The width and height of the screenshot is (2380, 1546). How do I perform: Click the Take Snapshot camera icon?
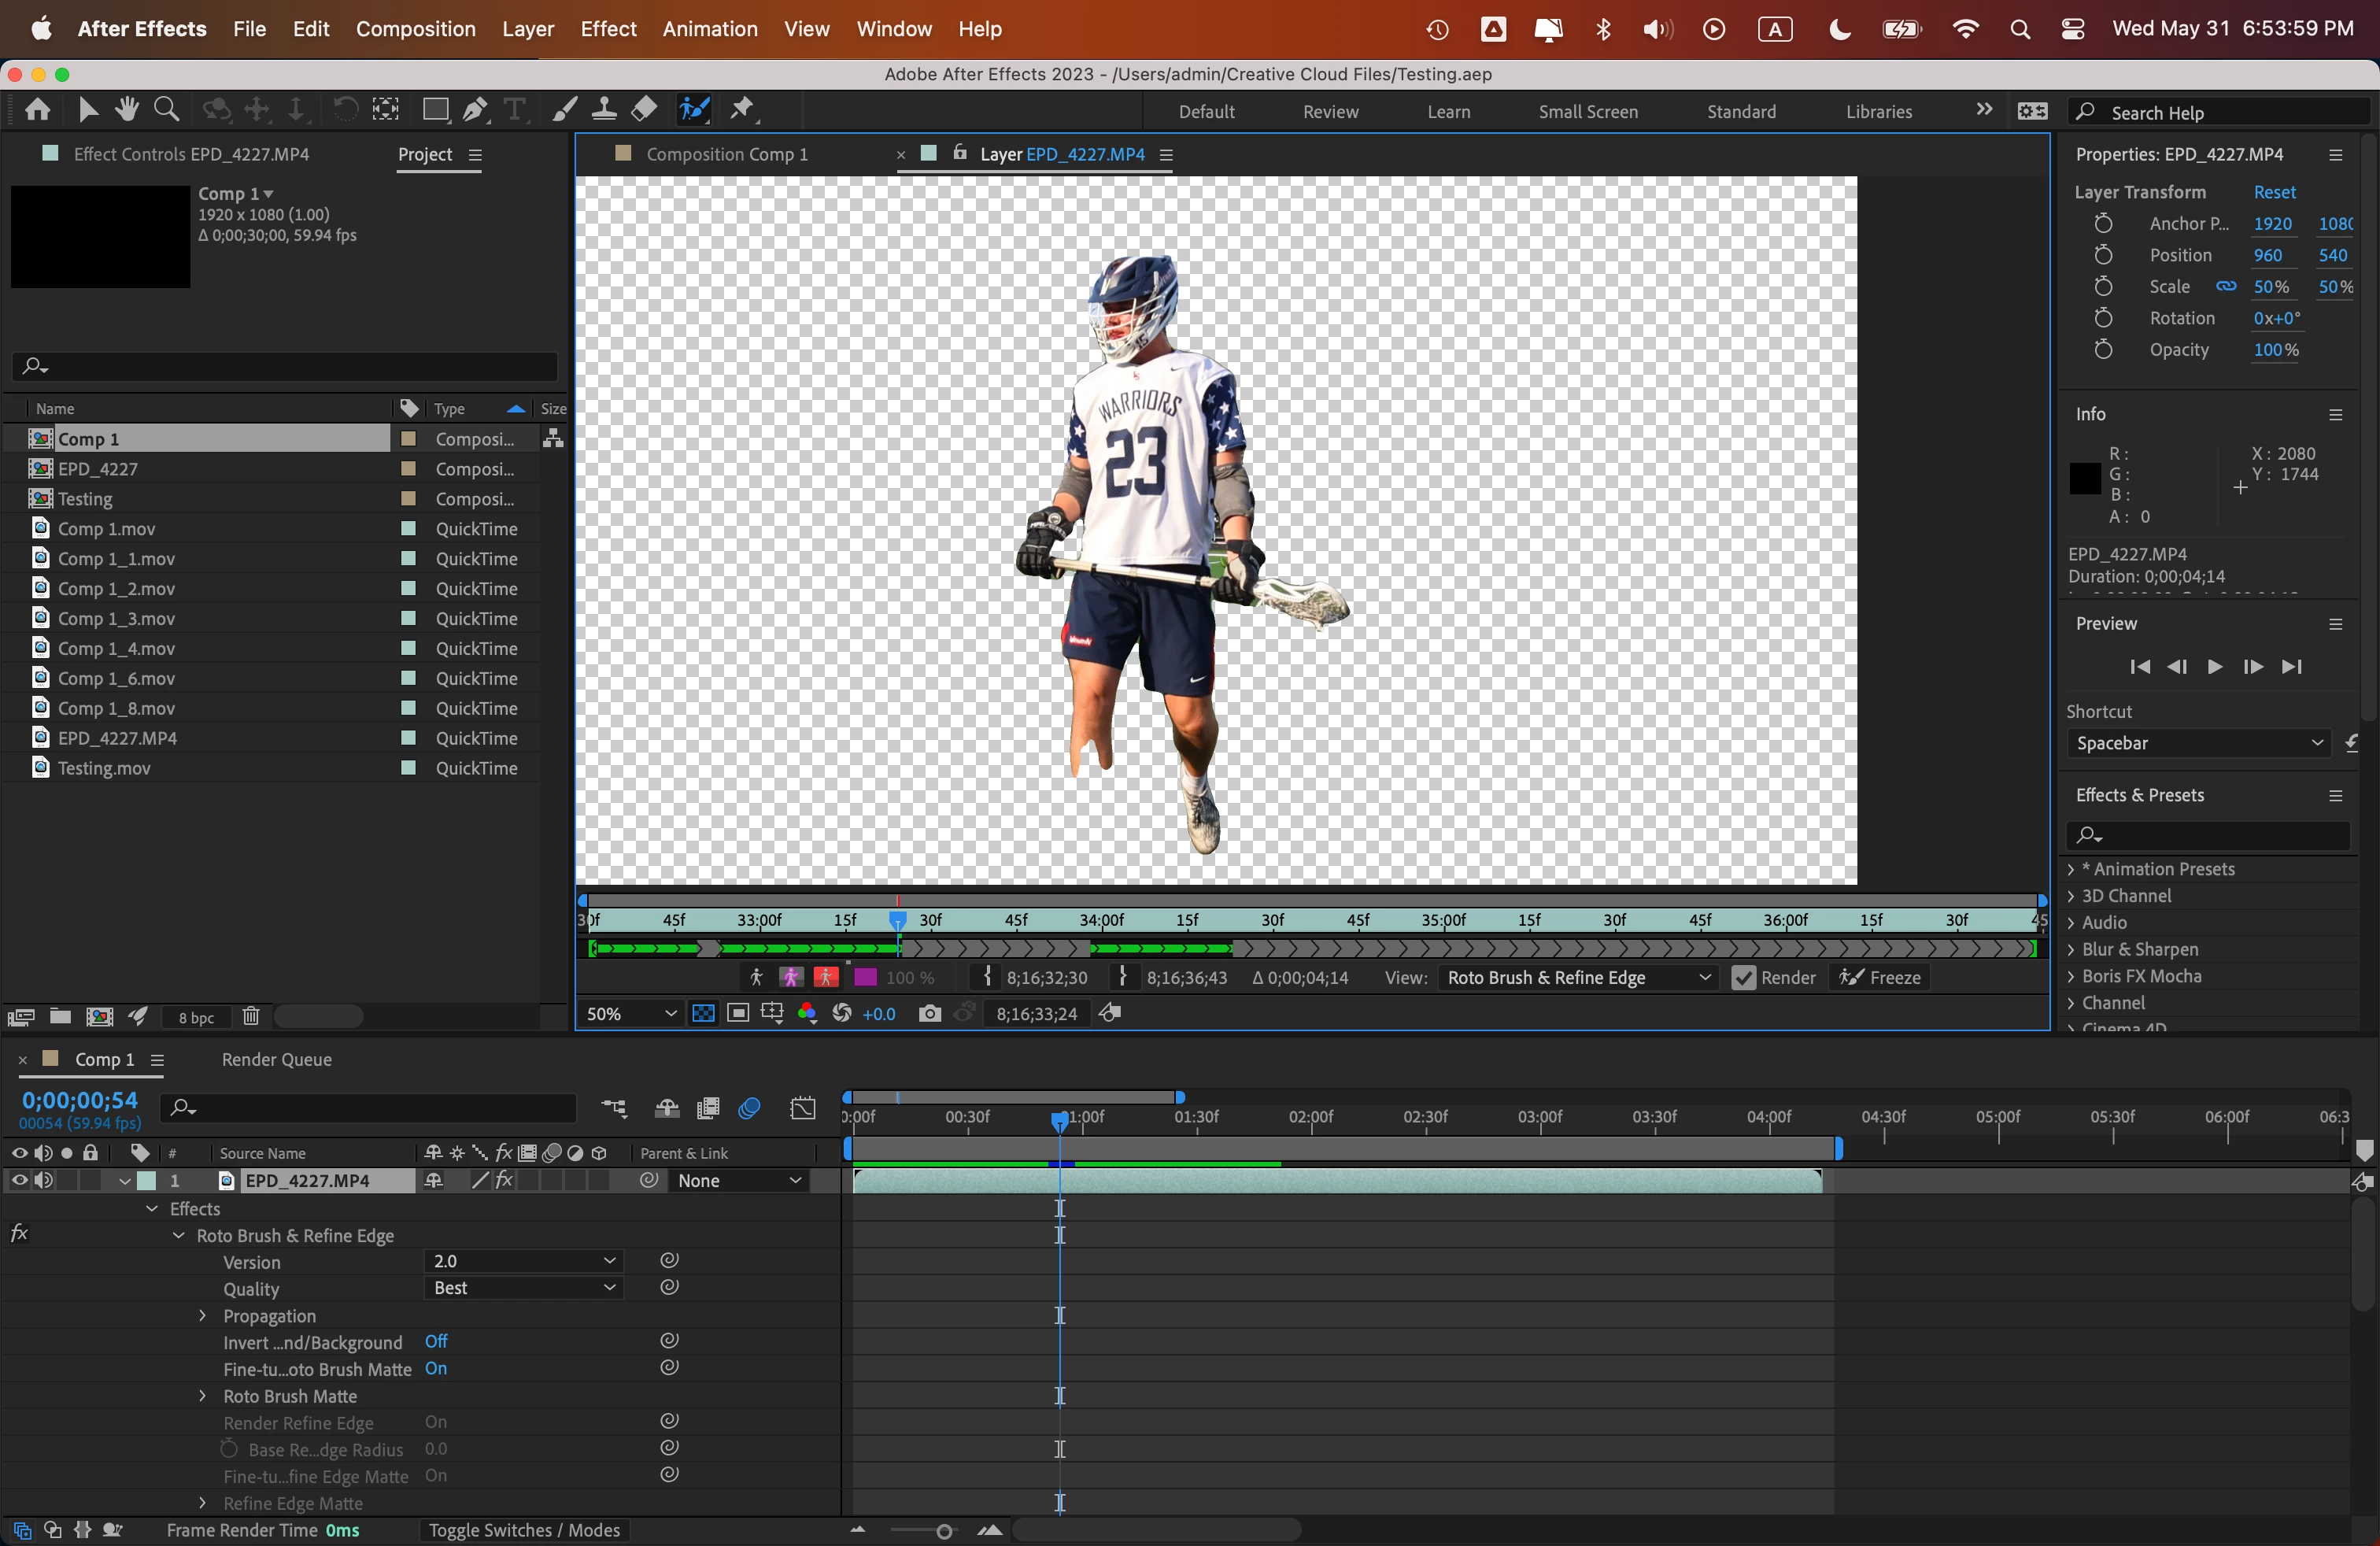coord(929,1013)
